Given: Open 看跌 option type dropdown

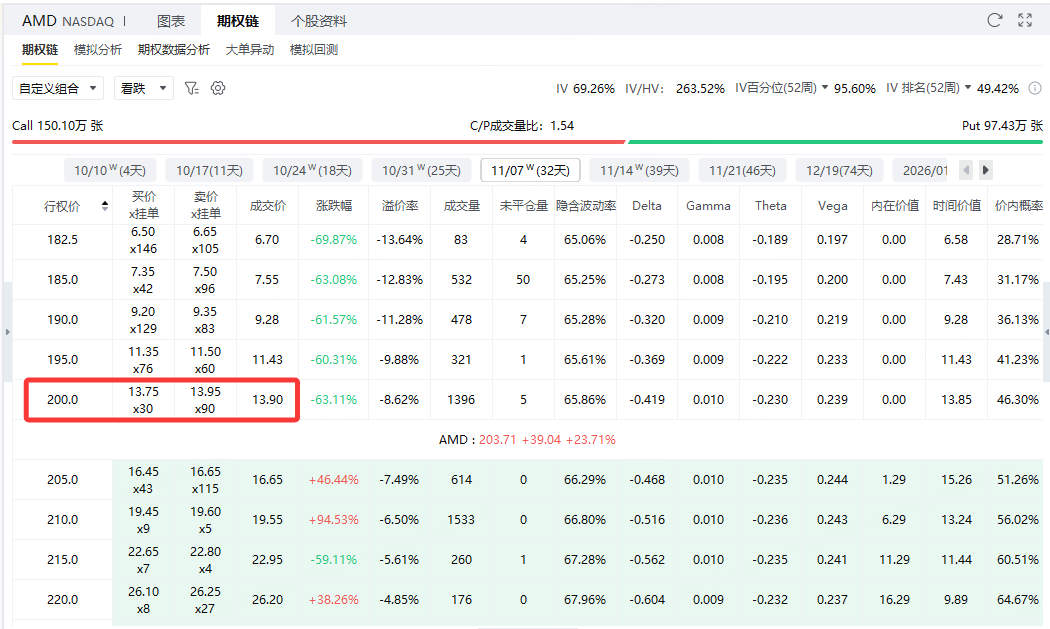Looking at the screenshot, I should [144, 88].
